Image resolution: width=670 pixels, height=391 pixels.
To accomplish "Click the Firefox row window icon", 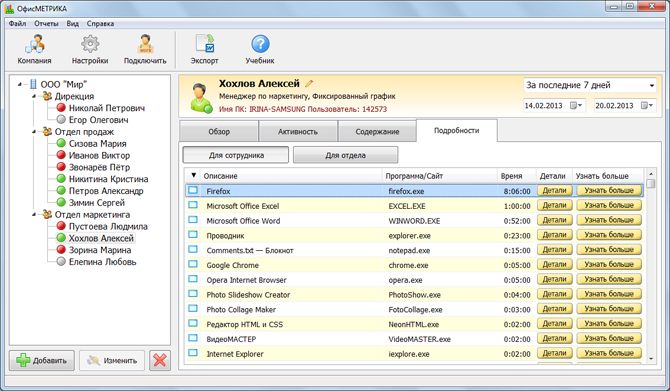I will coord(193,191).
